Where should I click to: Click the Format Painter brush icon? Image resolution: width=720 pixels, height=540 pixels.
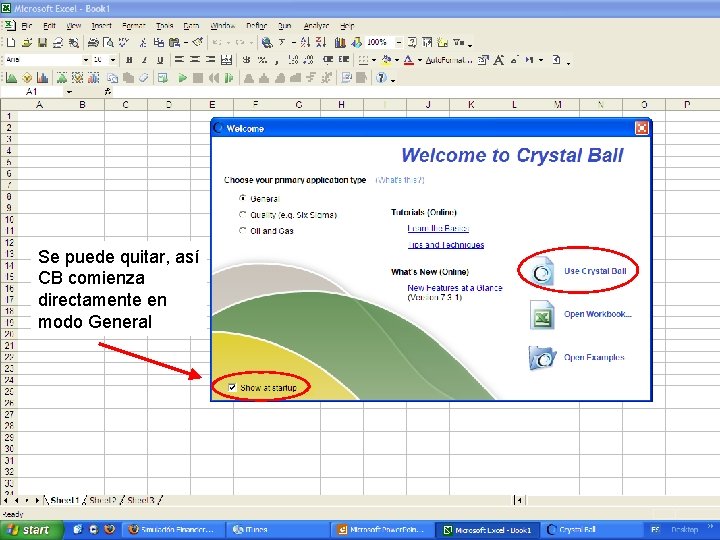(198, 43)
